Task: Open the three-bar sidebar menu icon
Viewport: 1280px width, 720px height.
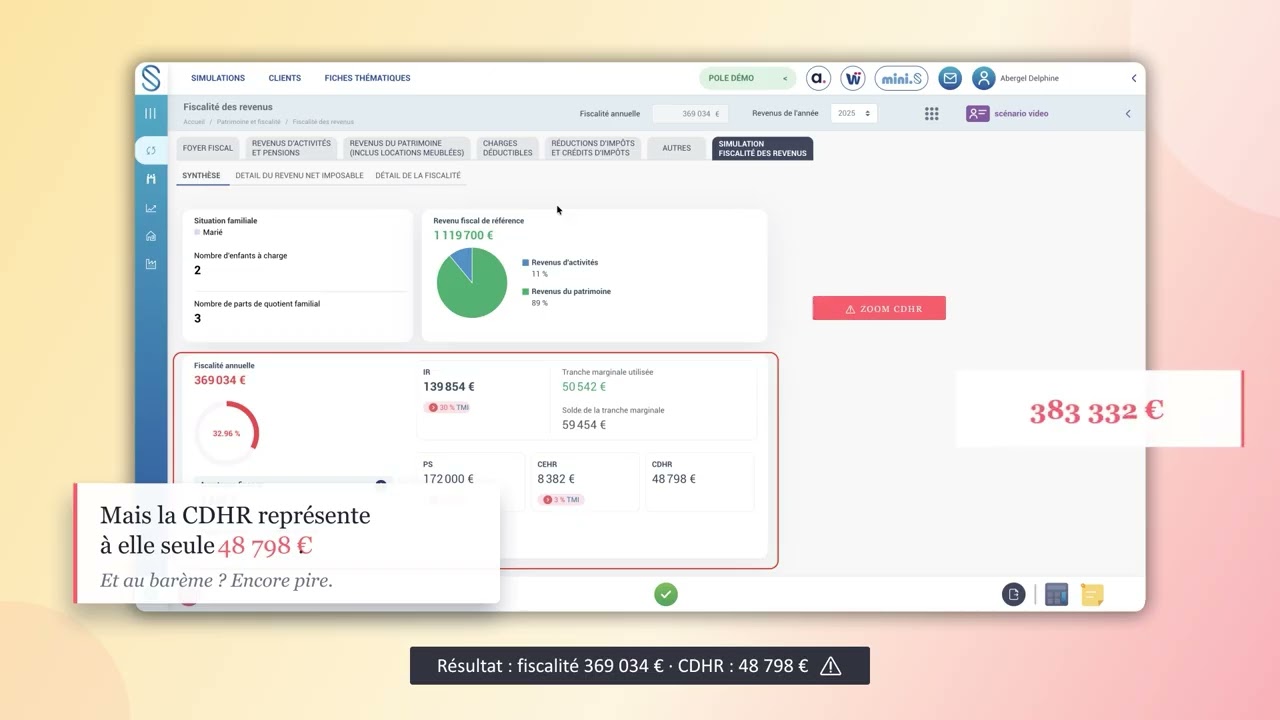Action: coord(151,114)
